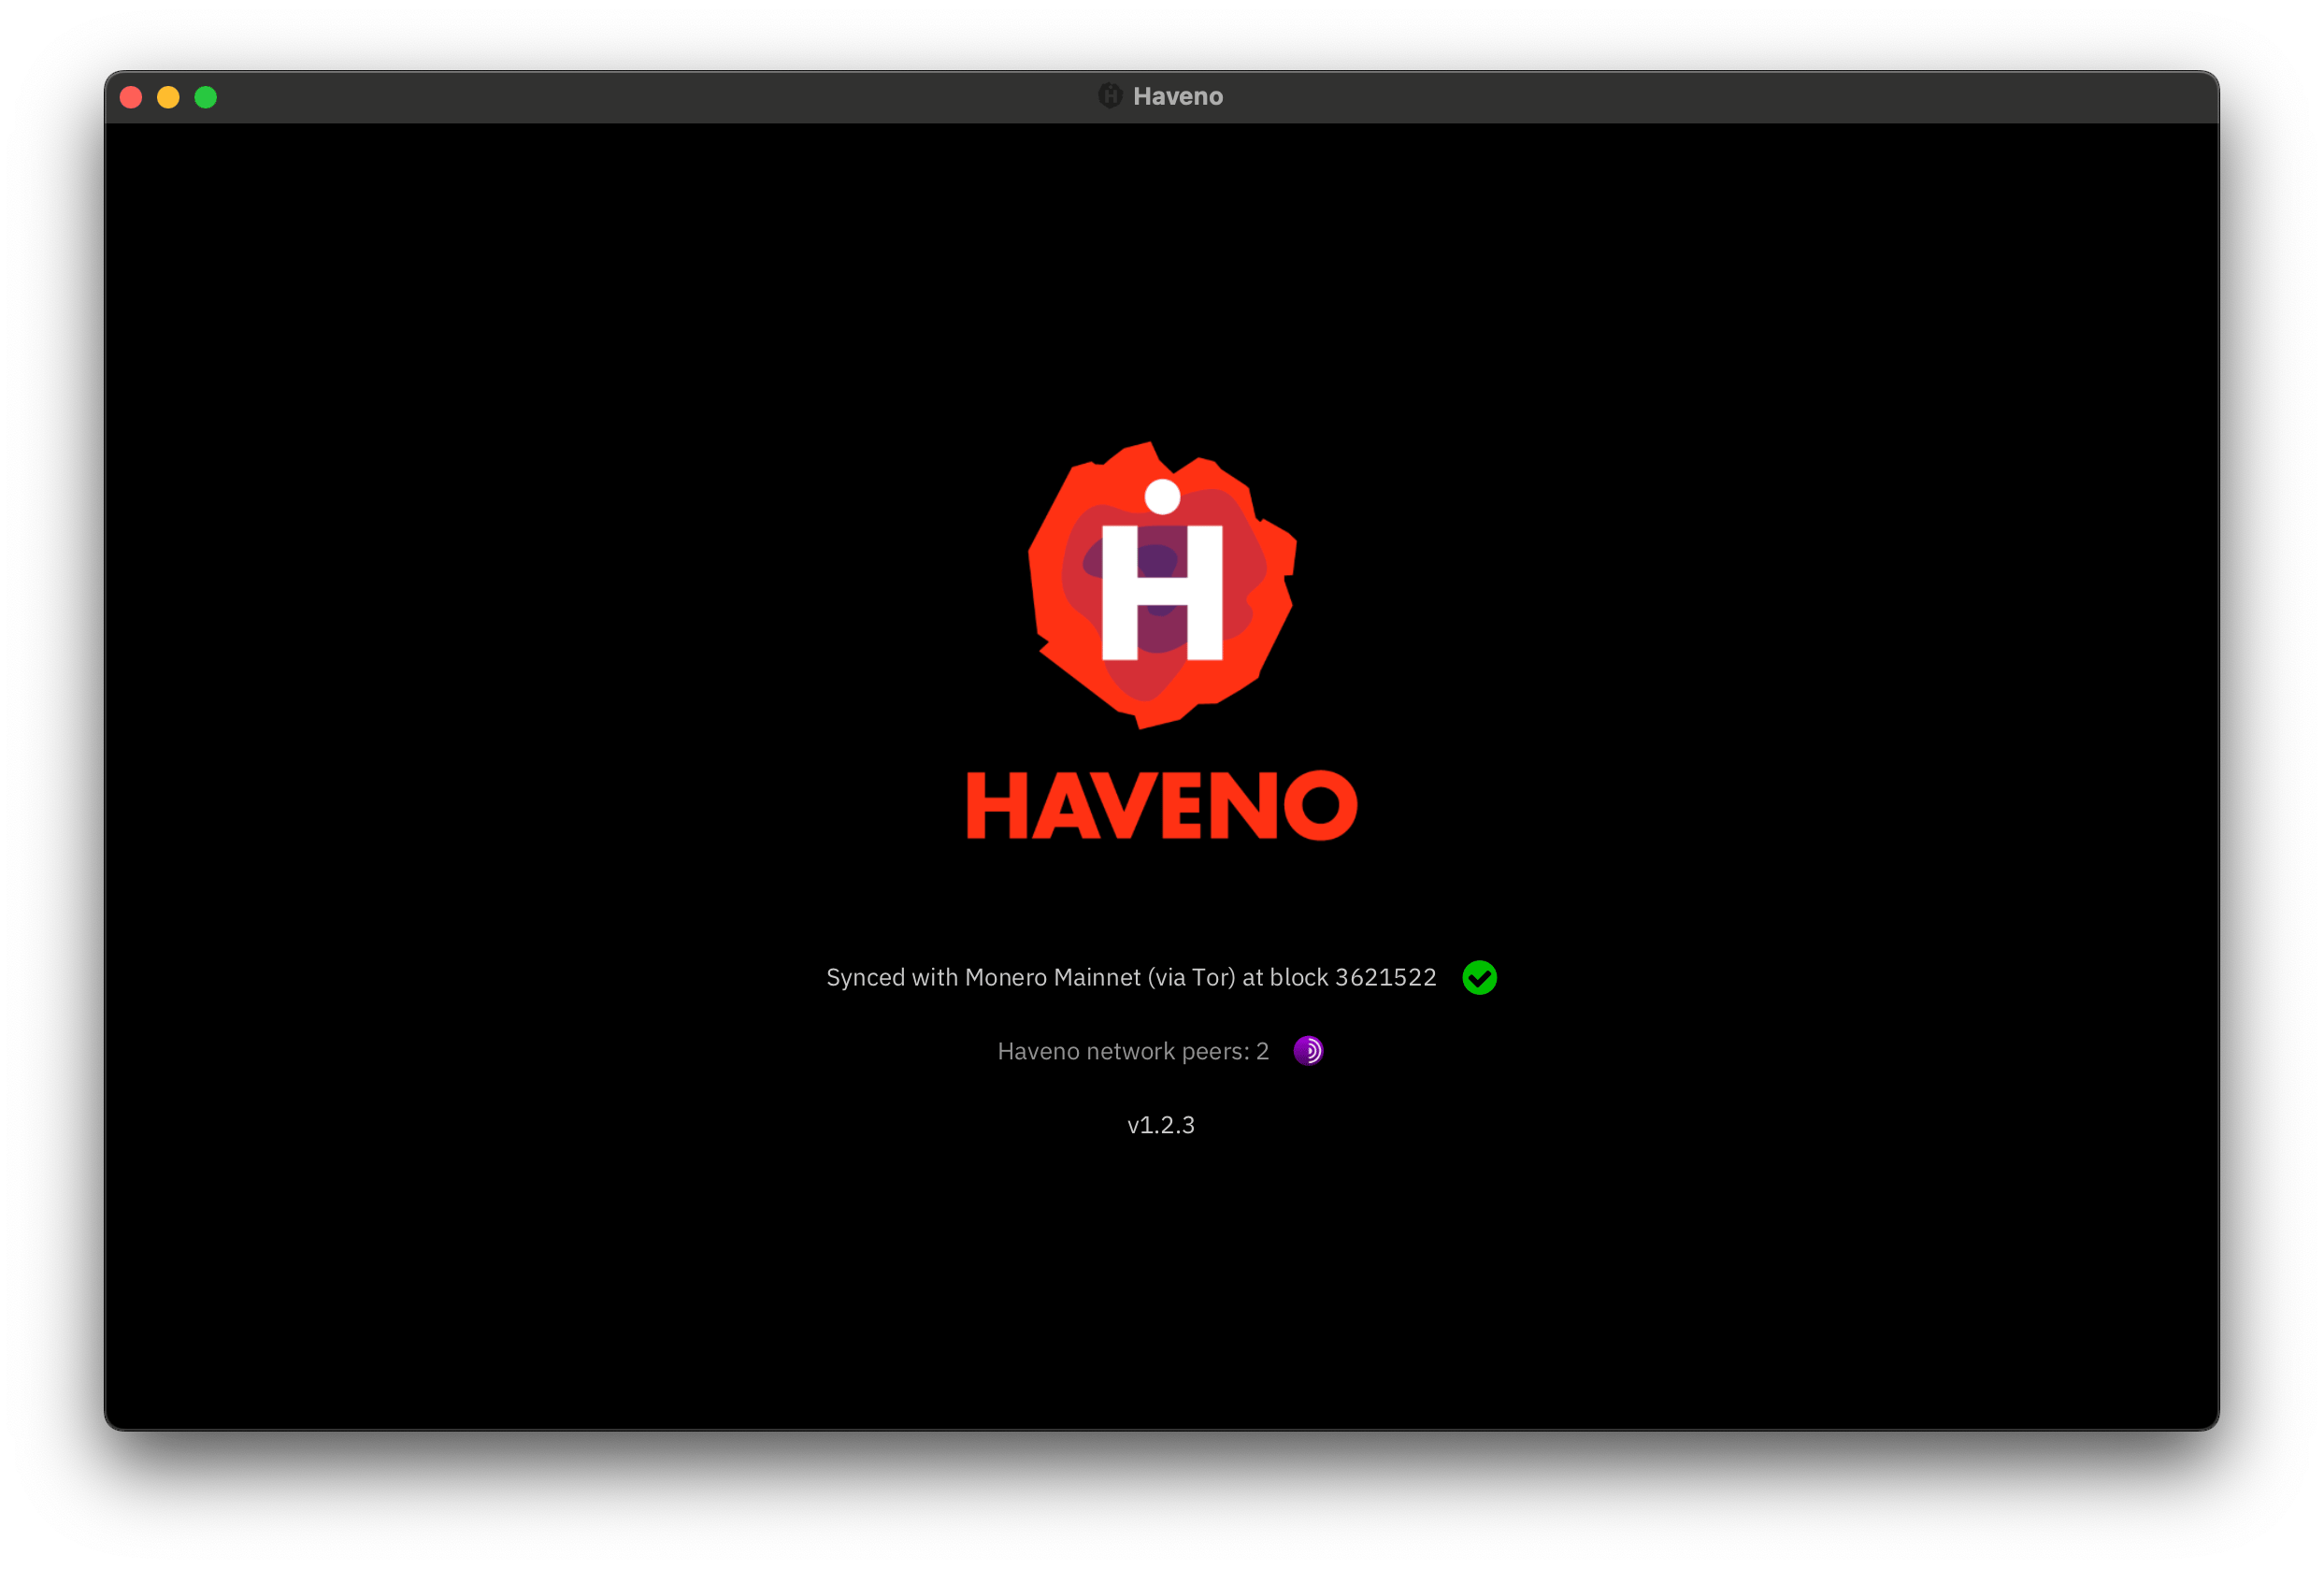Click the v1.2.3 version label
Viewport: 2324px width, 1569px height.
[1160, 1124]
